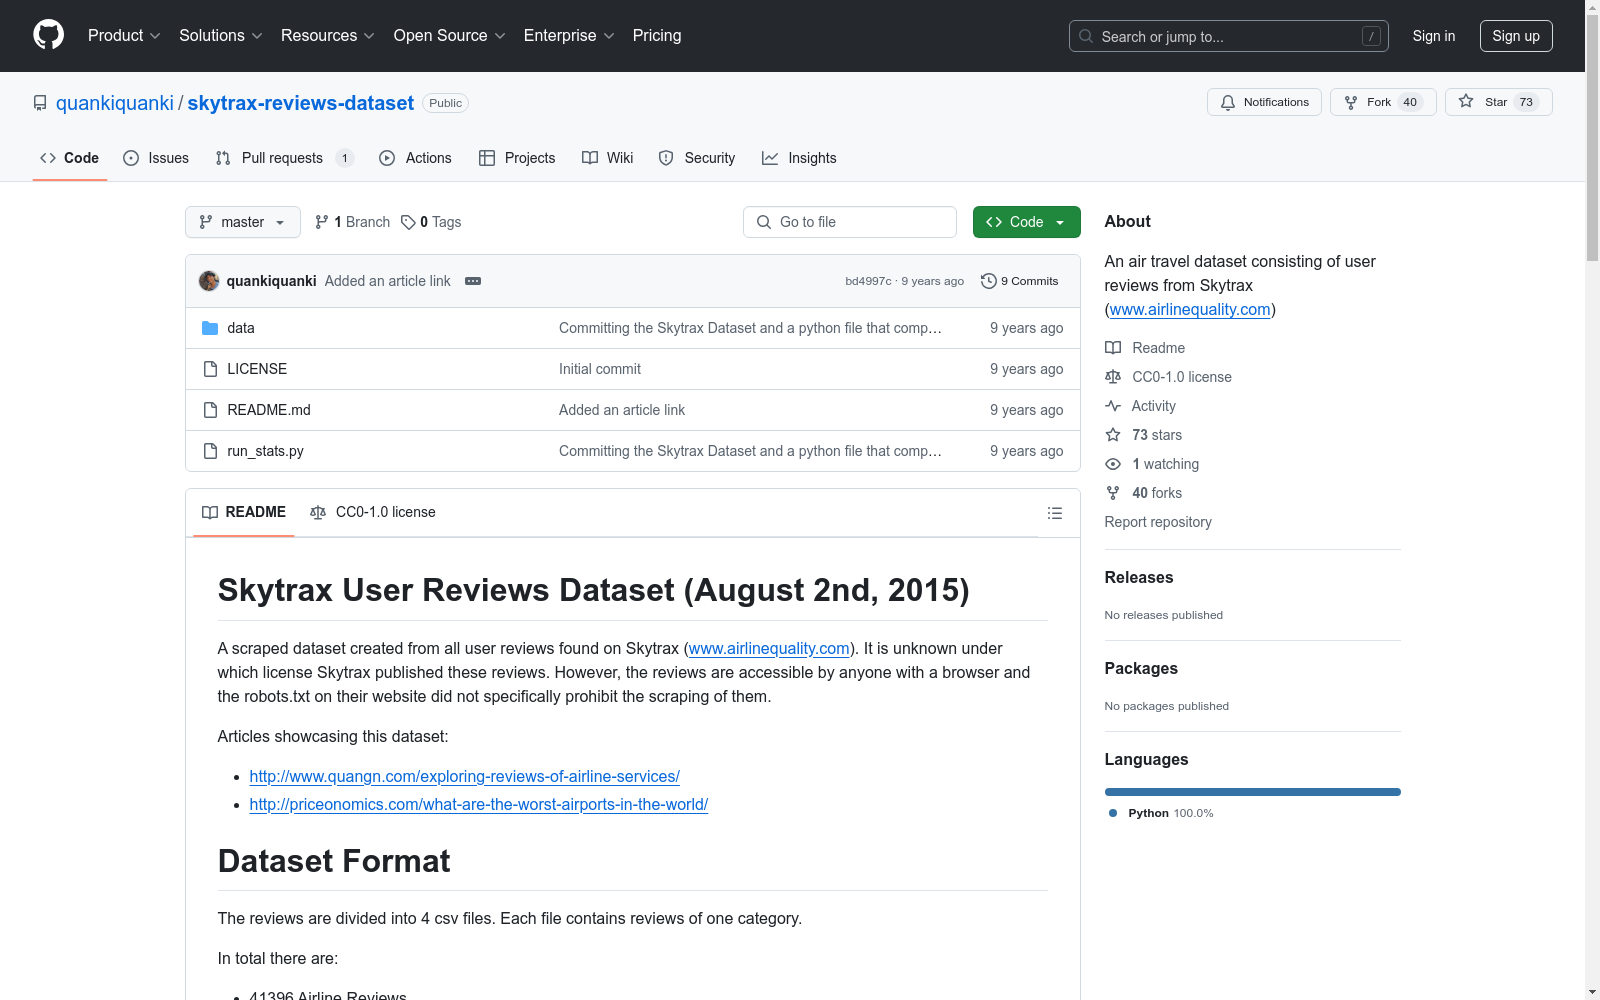
Task: Switch to the Insights tab
Action: 799,158
